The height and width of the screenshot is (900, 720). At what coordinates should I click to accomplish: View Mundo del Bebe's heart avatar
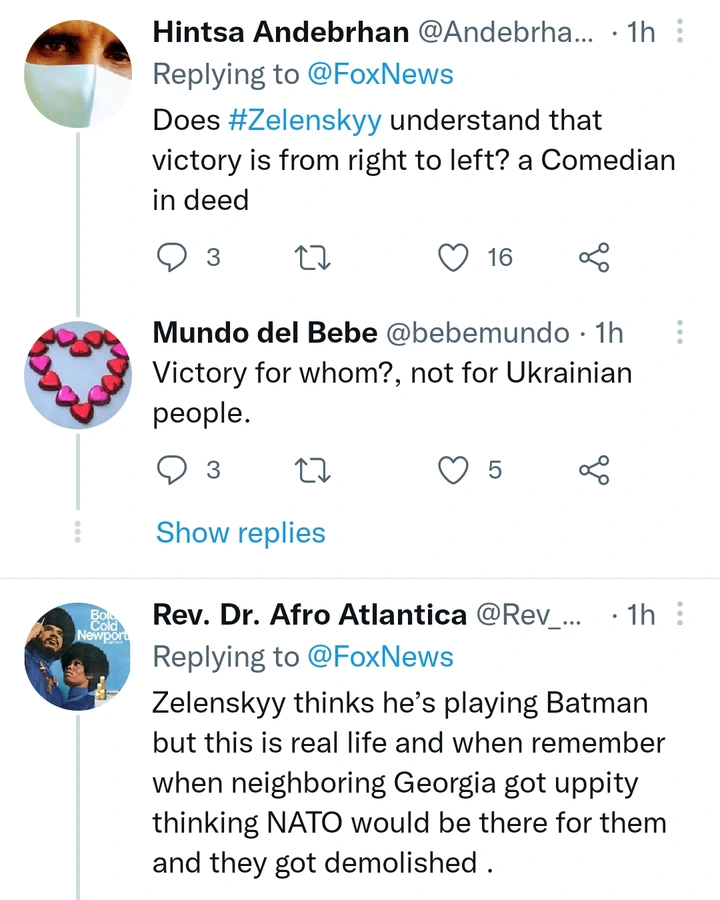click(x=77, y=373)
